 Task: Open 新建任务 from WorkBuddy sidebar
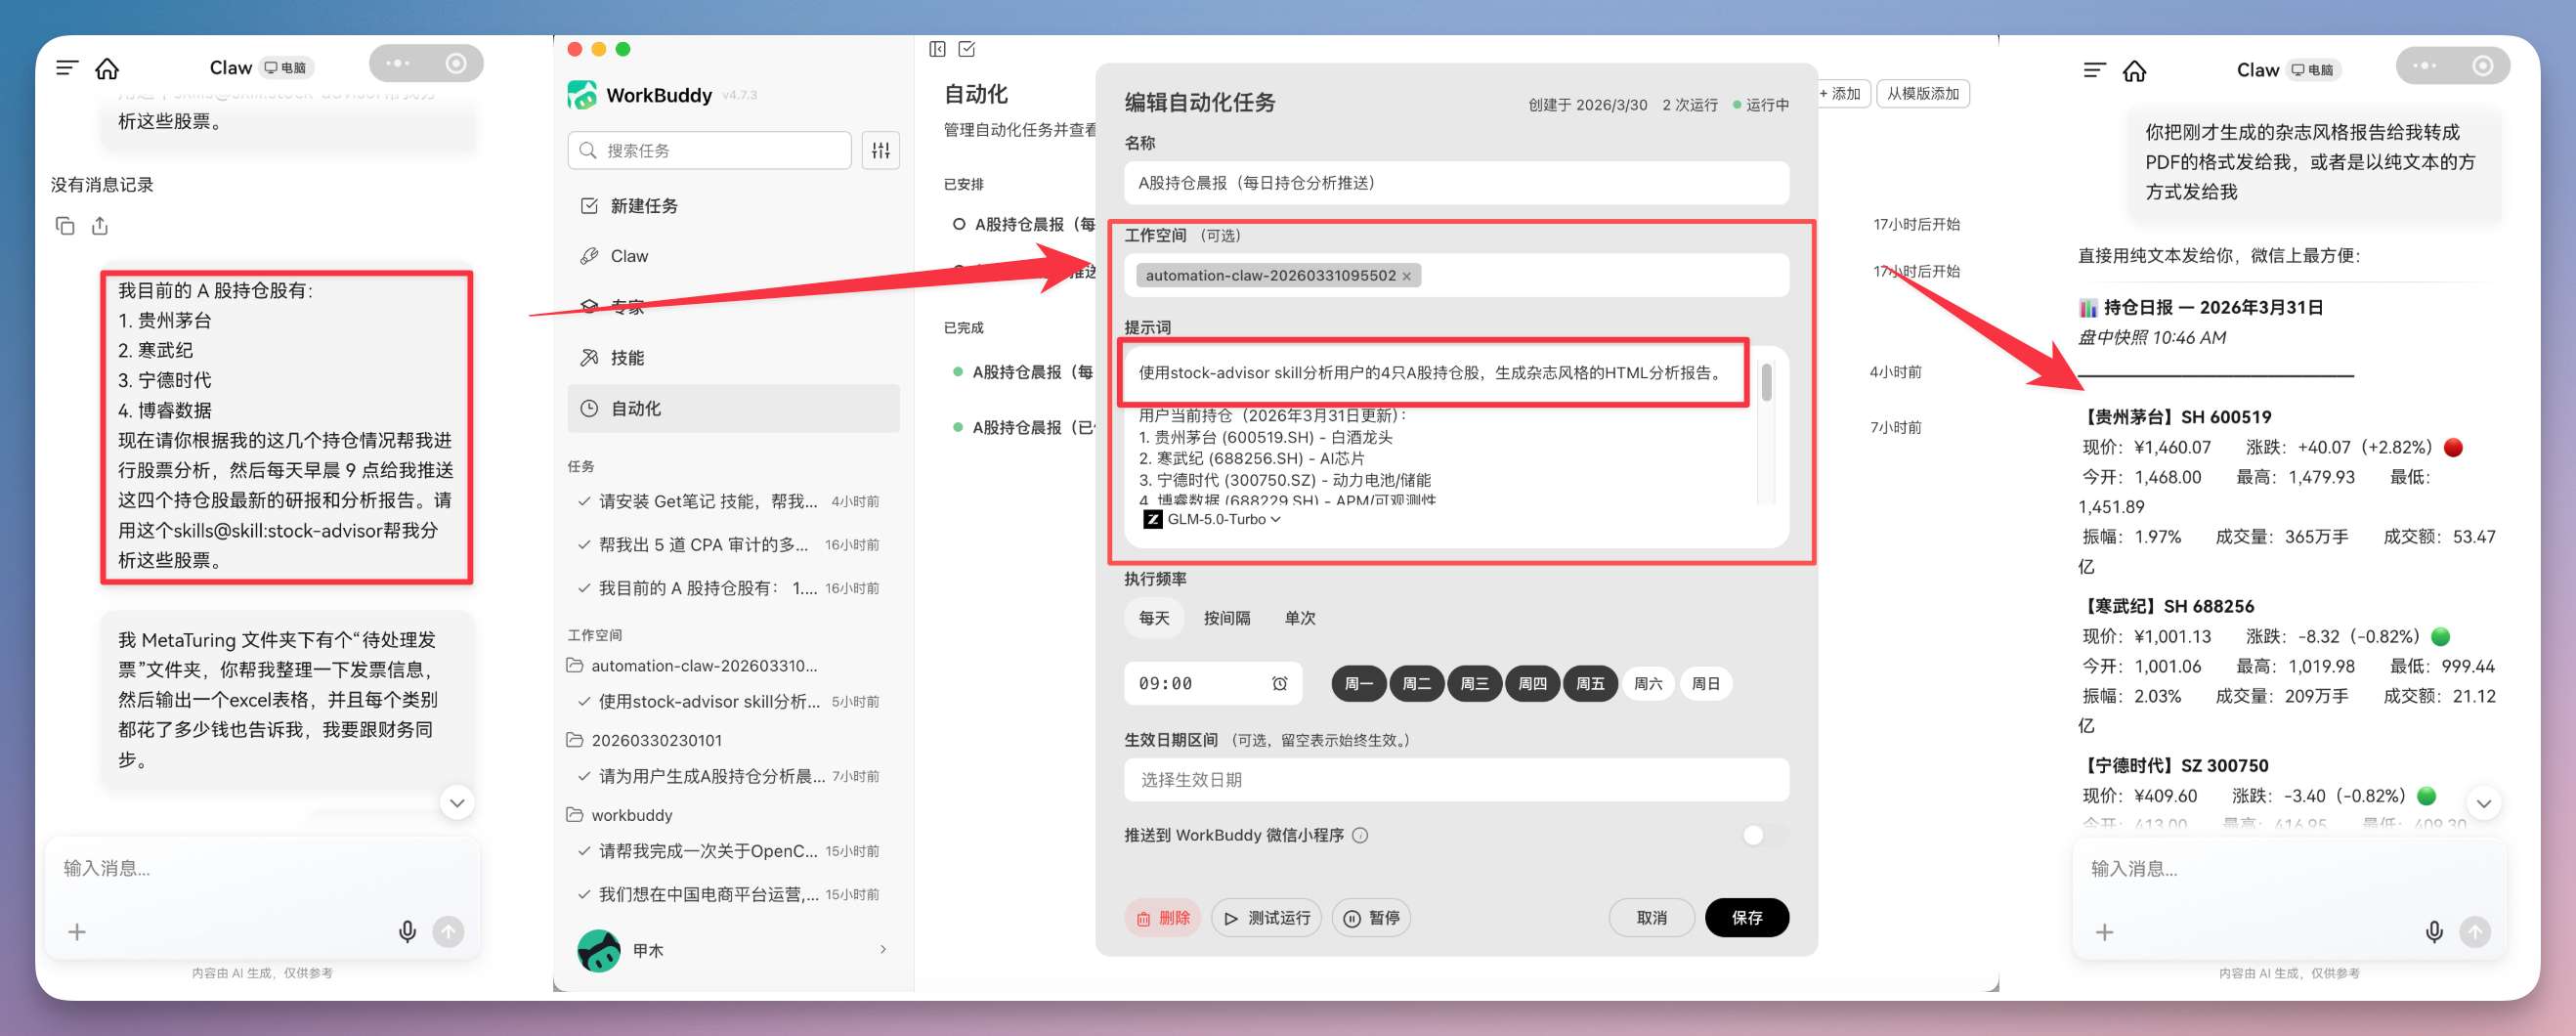645,205
